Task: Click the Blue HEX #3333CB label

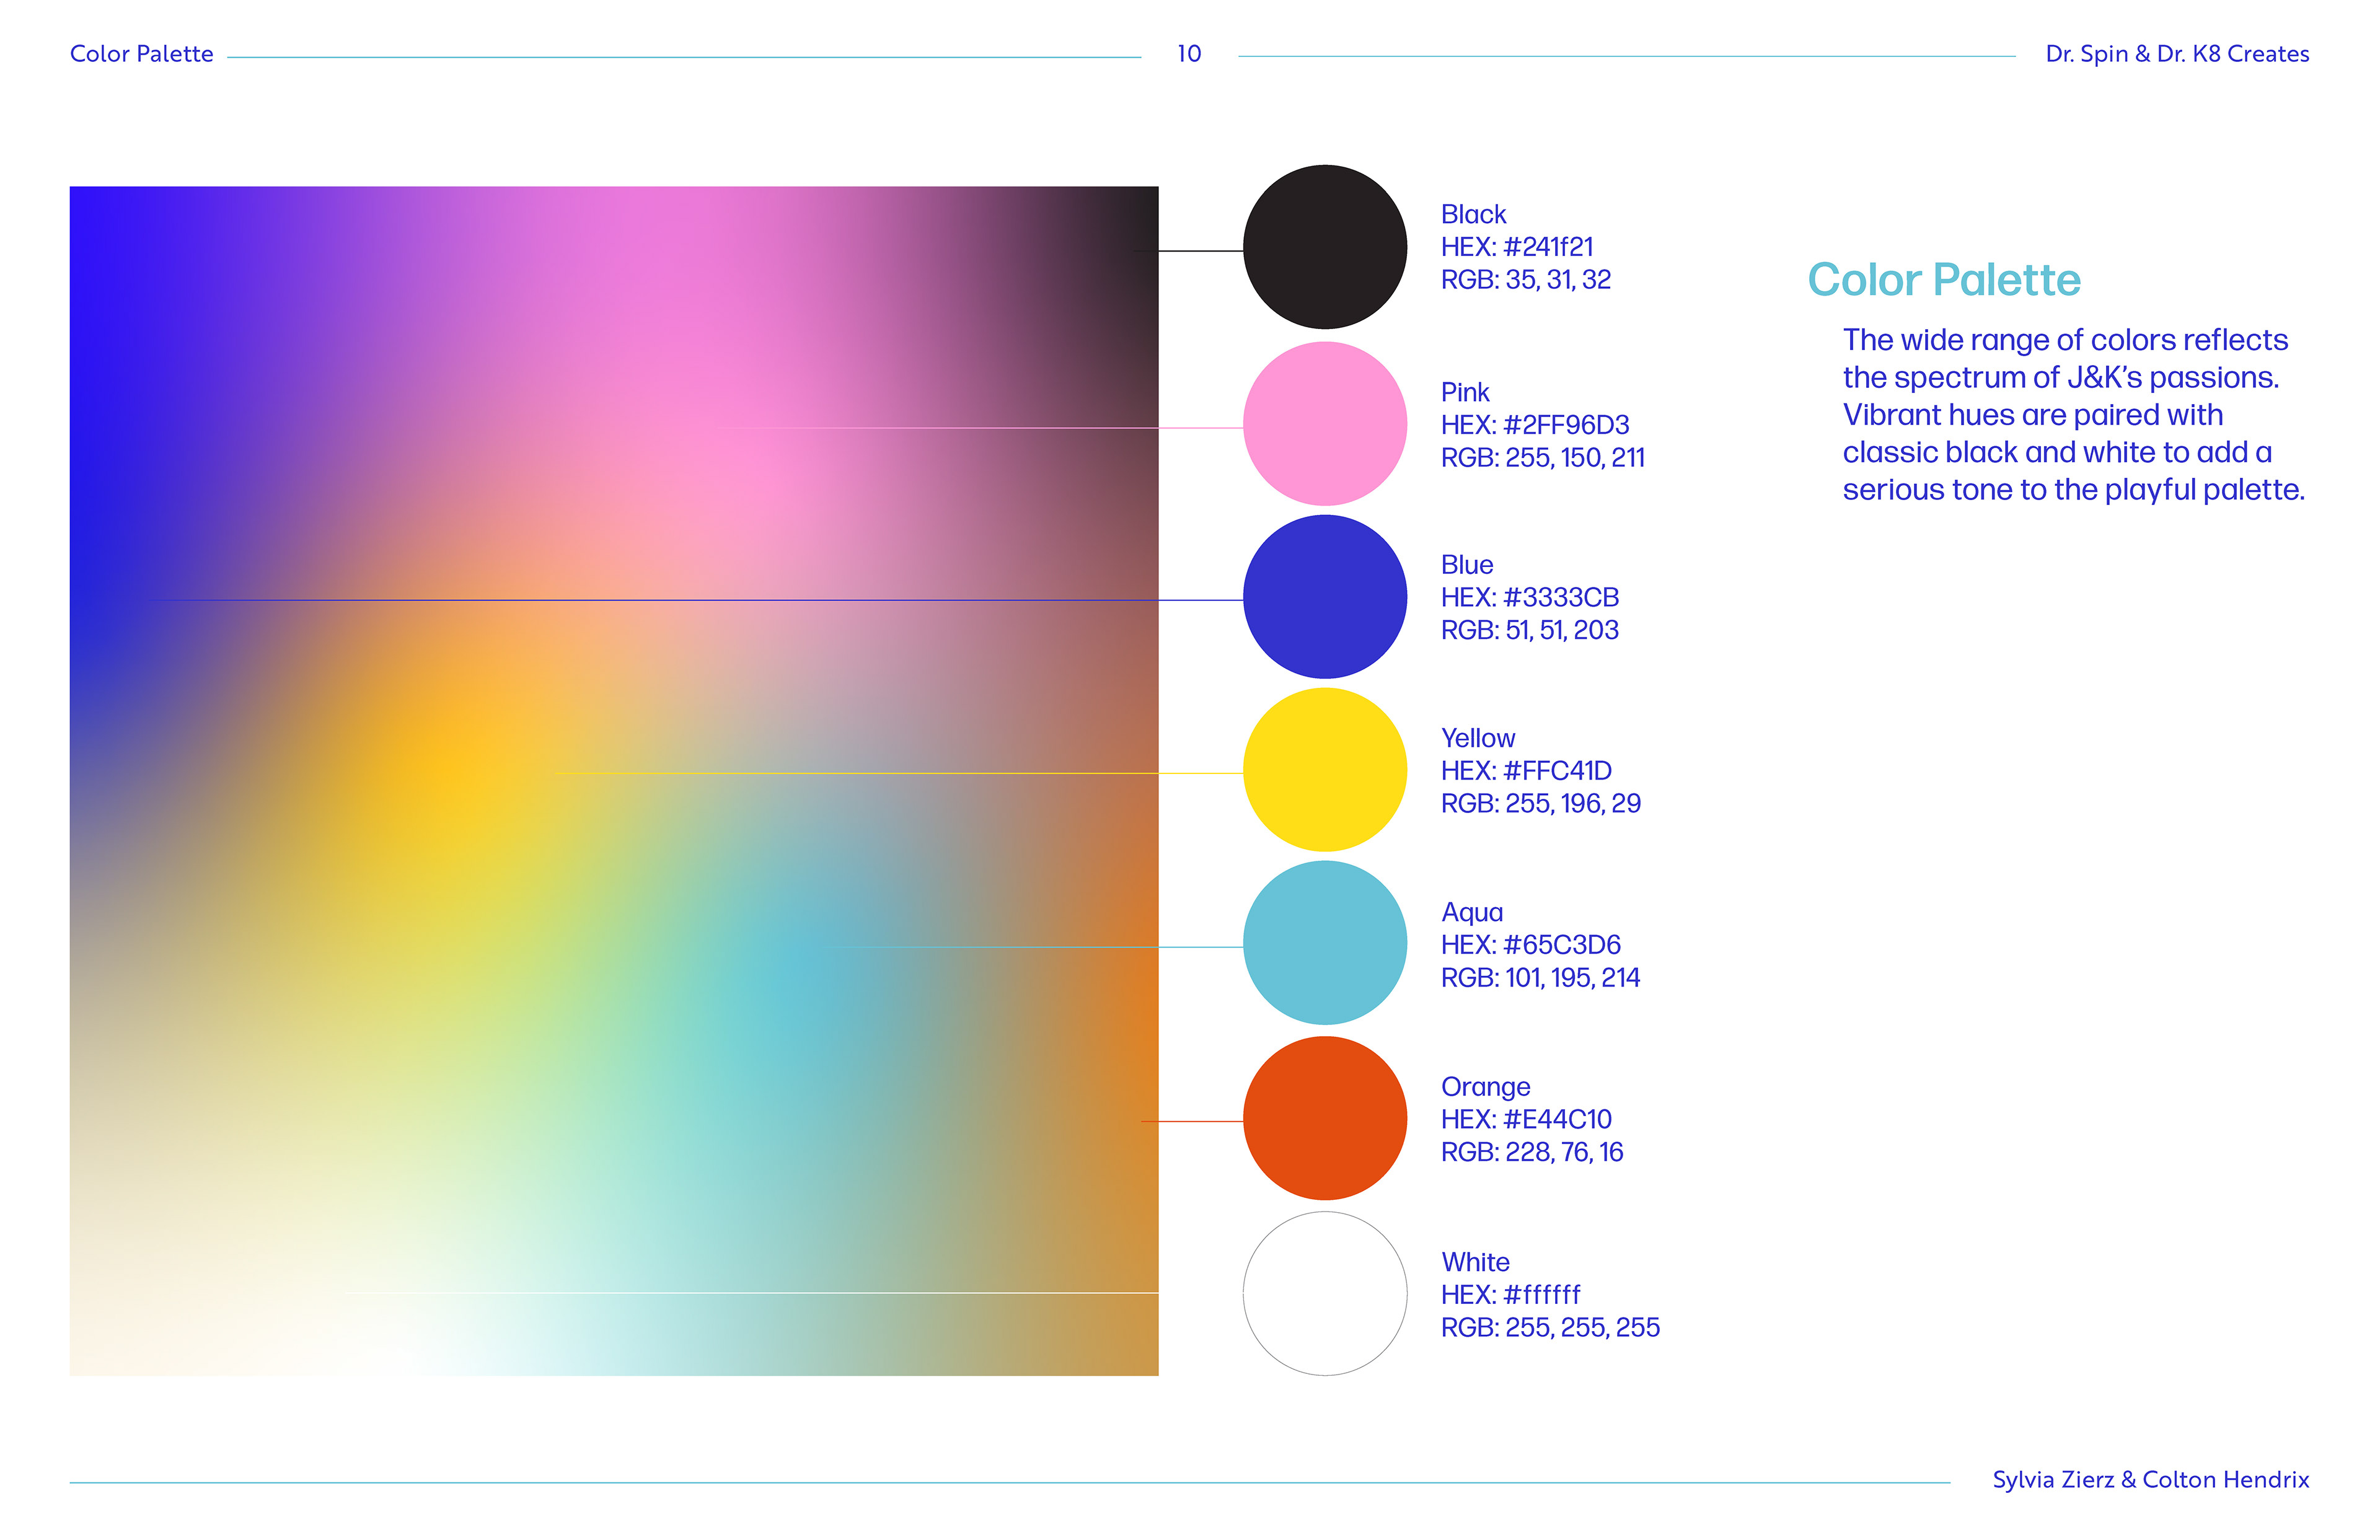Action: coord(1529,598)
